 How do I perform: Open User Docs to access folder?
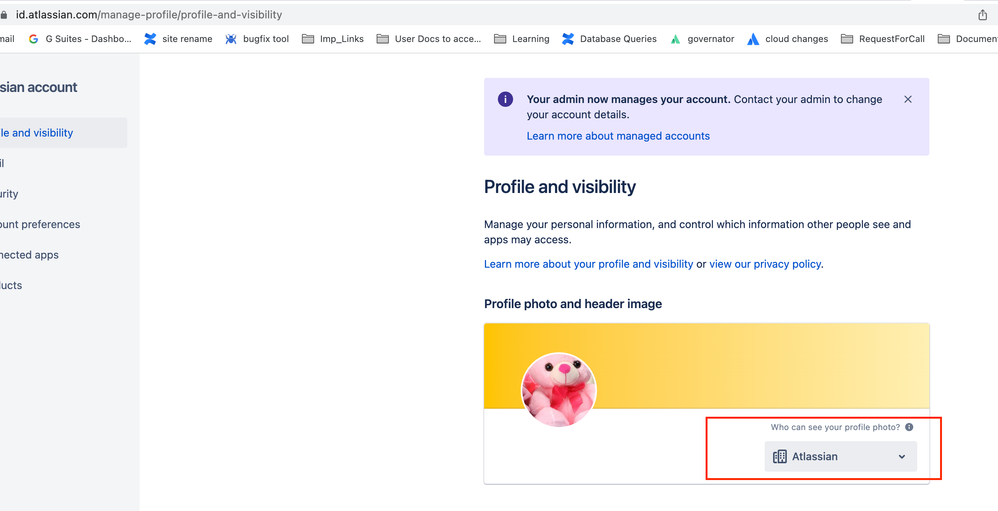429,39
